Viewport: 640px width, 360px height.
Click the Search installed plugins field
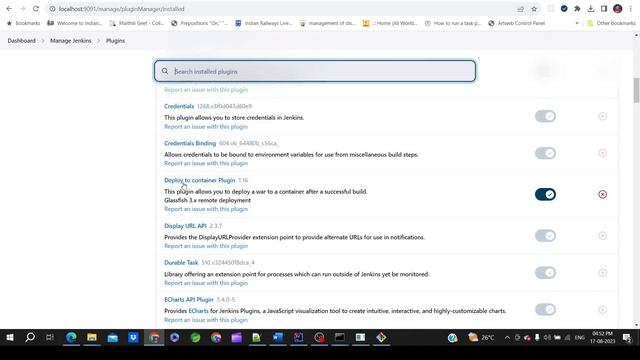(315, 71)
